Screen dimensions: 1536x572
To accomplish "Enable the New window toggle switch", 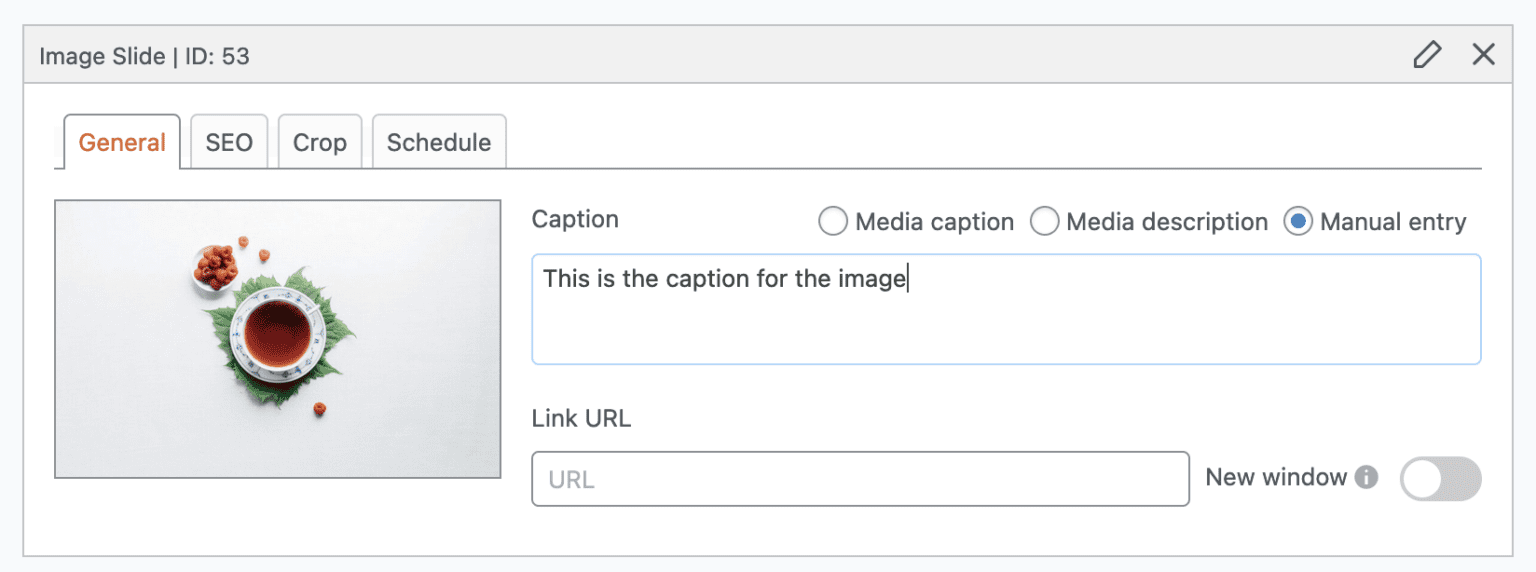I will pyautogui.click(x=1440, y=479).
